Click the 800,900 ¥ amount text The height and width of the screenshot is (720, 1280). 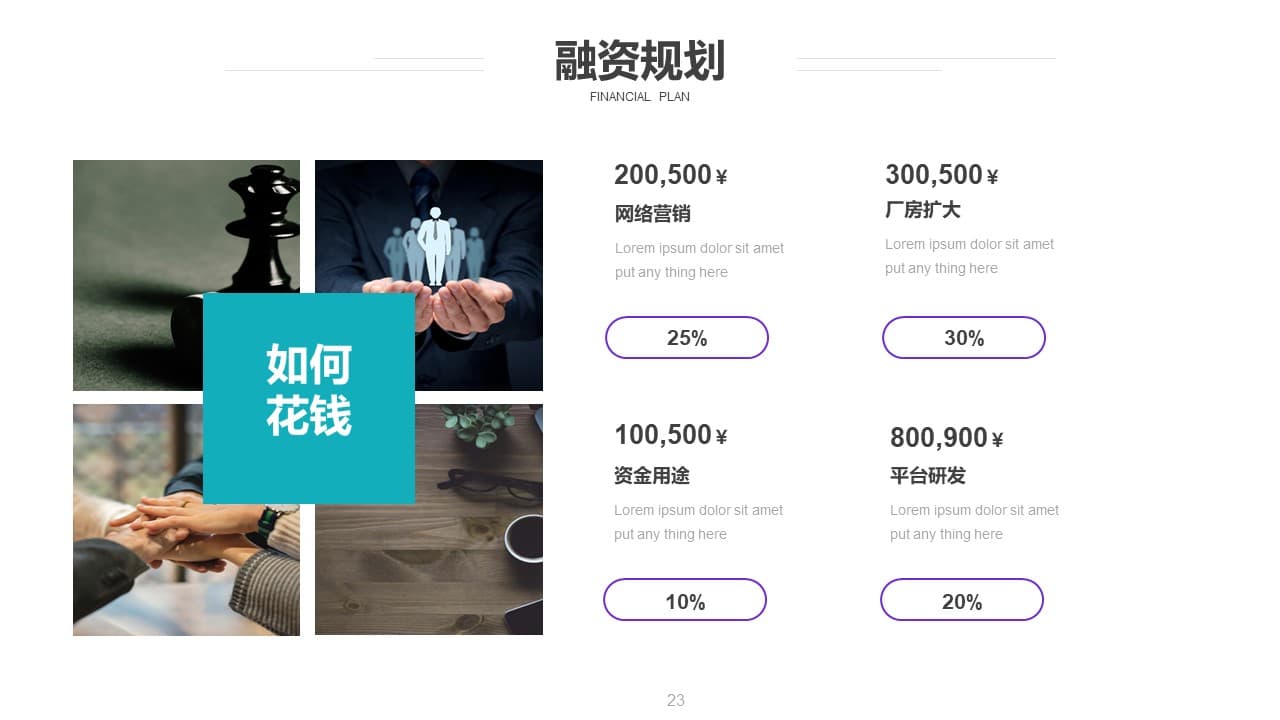[947, 438]
